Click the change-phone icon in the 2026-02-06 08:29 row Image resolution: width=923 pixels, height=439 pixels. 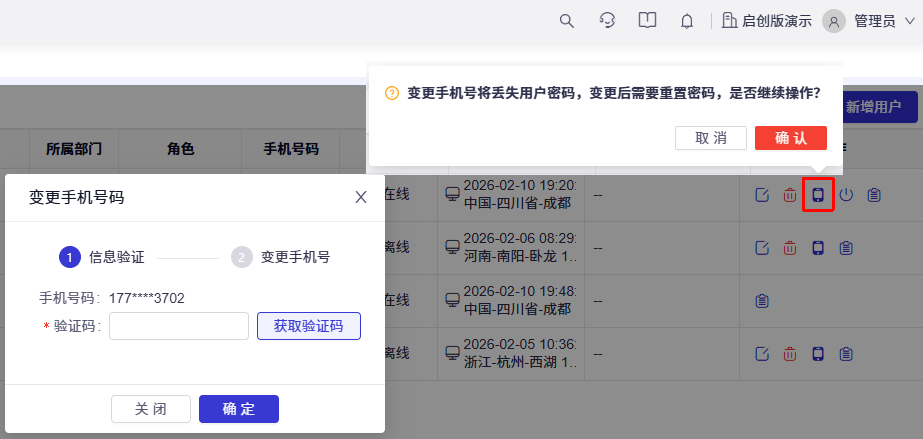[x=818, y=248]
